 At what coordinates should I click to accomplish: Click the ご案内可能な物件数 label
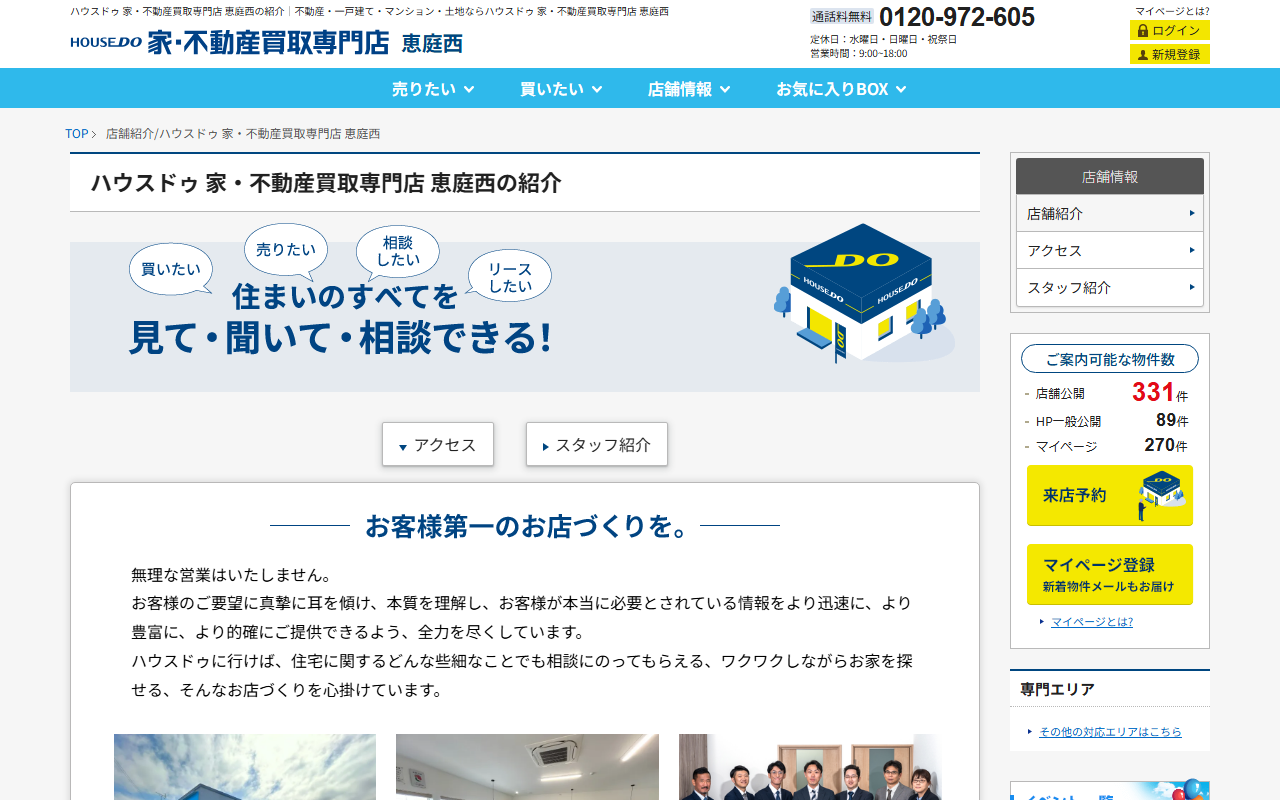point(1110,359)
